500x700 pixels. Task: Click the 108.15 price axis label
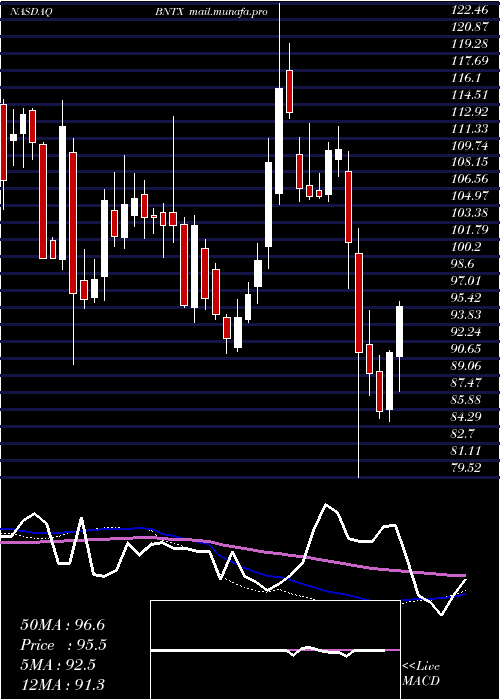point(468,162)
